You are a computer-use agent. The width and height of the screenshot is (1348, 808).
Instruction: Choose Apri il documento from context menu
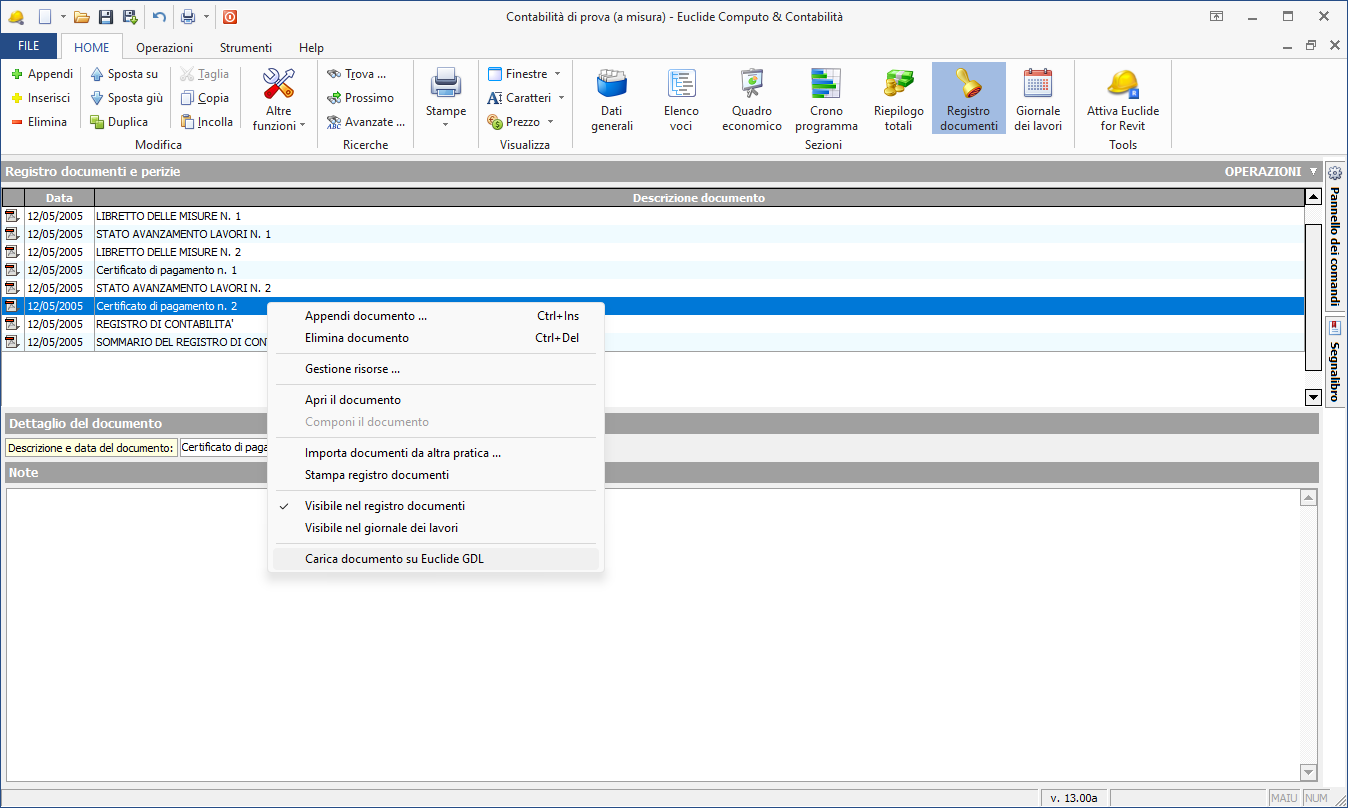pyautogui.click(x=352, y=400)
